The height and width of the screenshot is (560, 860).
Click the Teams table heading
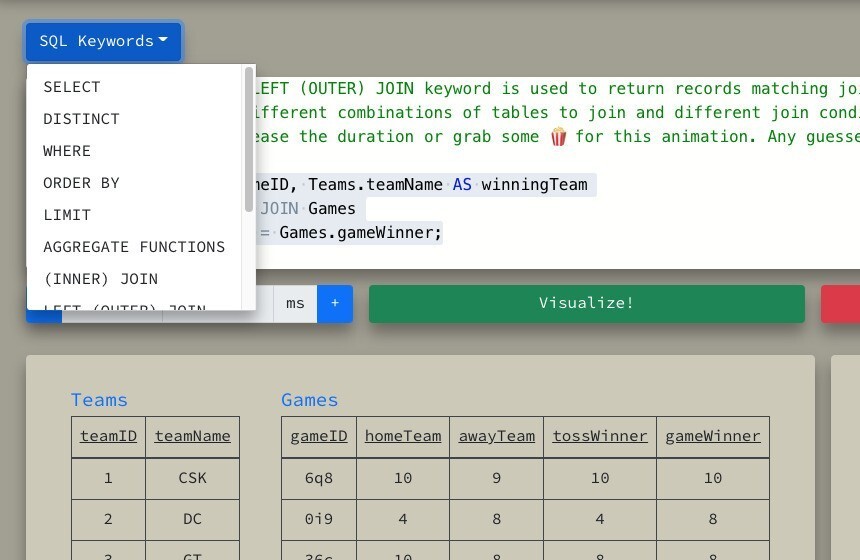point(99,400)
